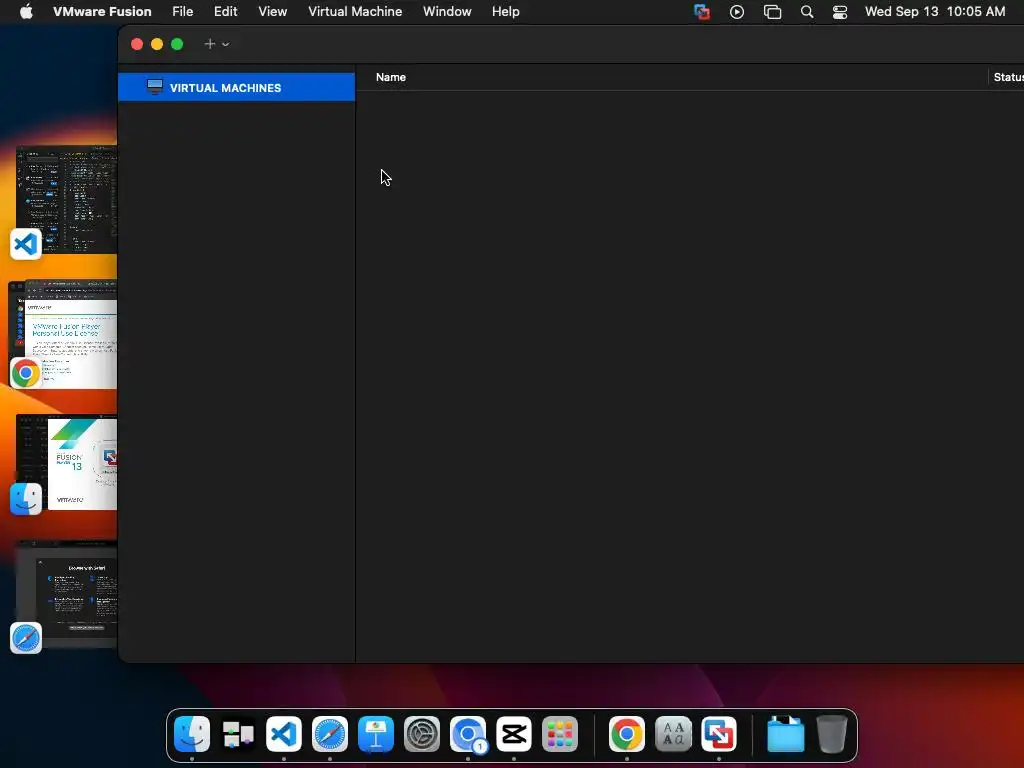1024x768 pixels.
Task: Open Keynote from the Dock
Action: [376, 734]
